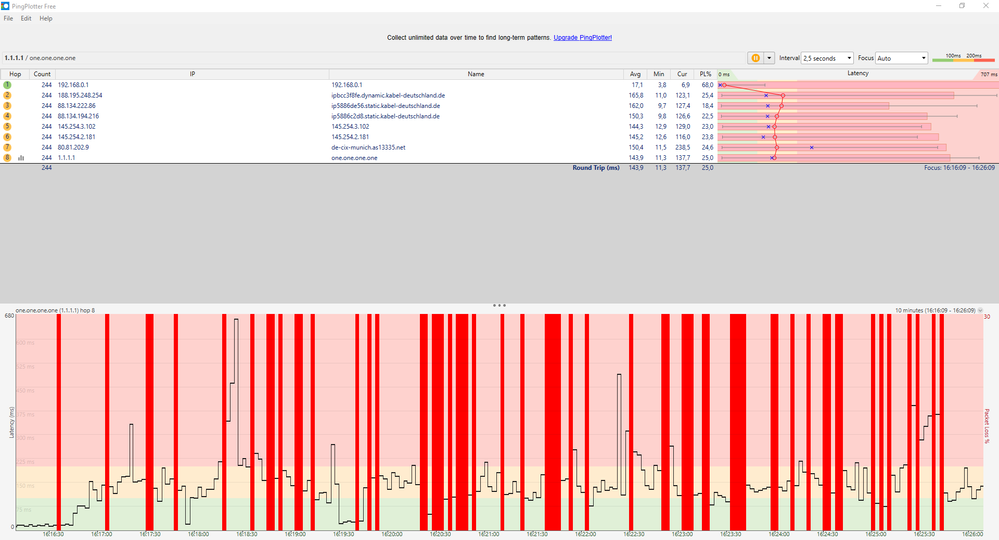Click average latency value 165,8

636,95
